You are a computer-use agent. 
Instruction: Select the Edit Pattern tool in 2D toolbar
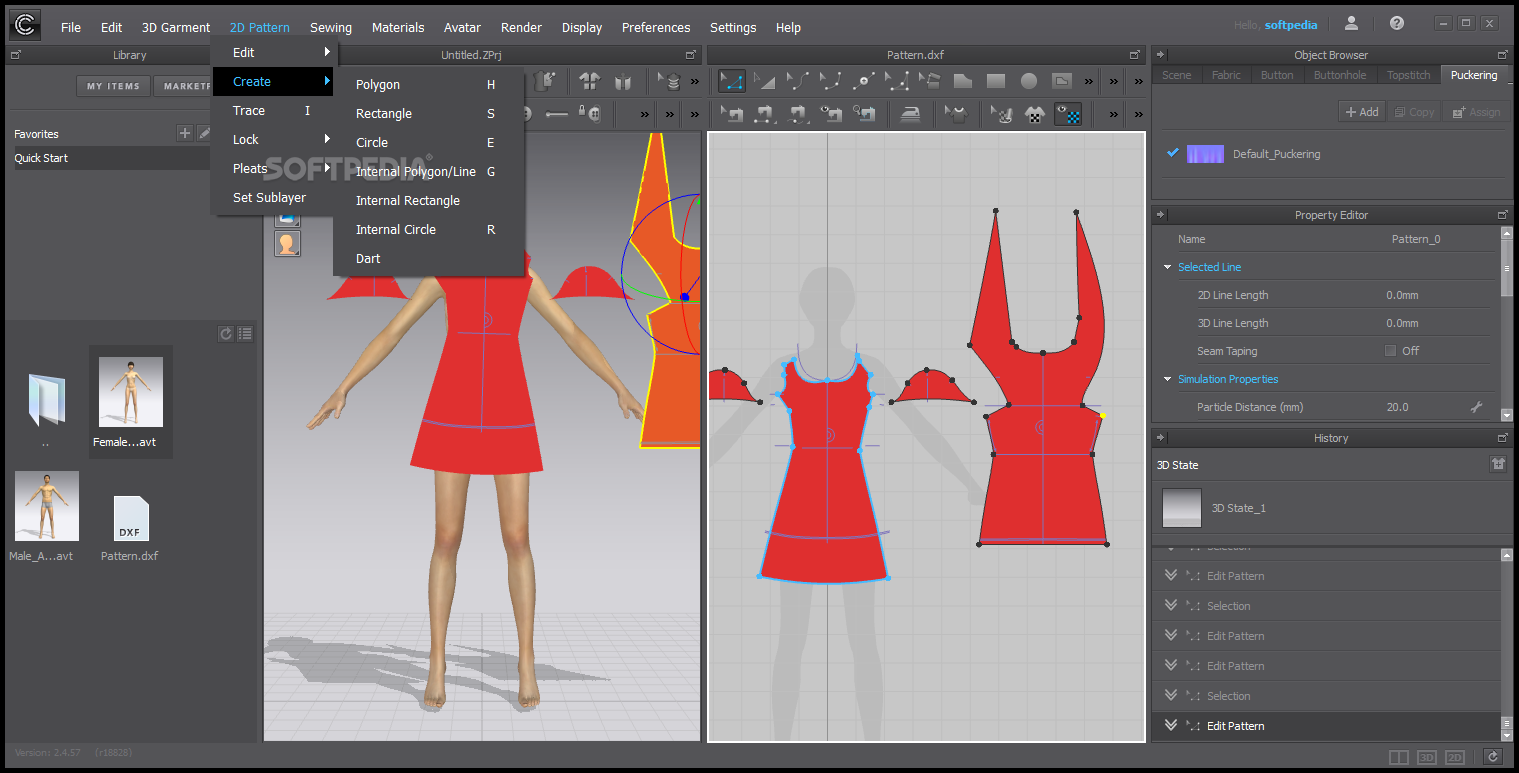coord(732,81)
